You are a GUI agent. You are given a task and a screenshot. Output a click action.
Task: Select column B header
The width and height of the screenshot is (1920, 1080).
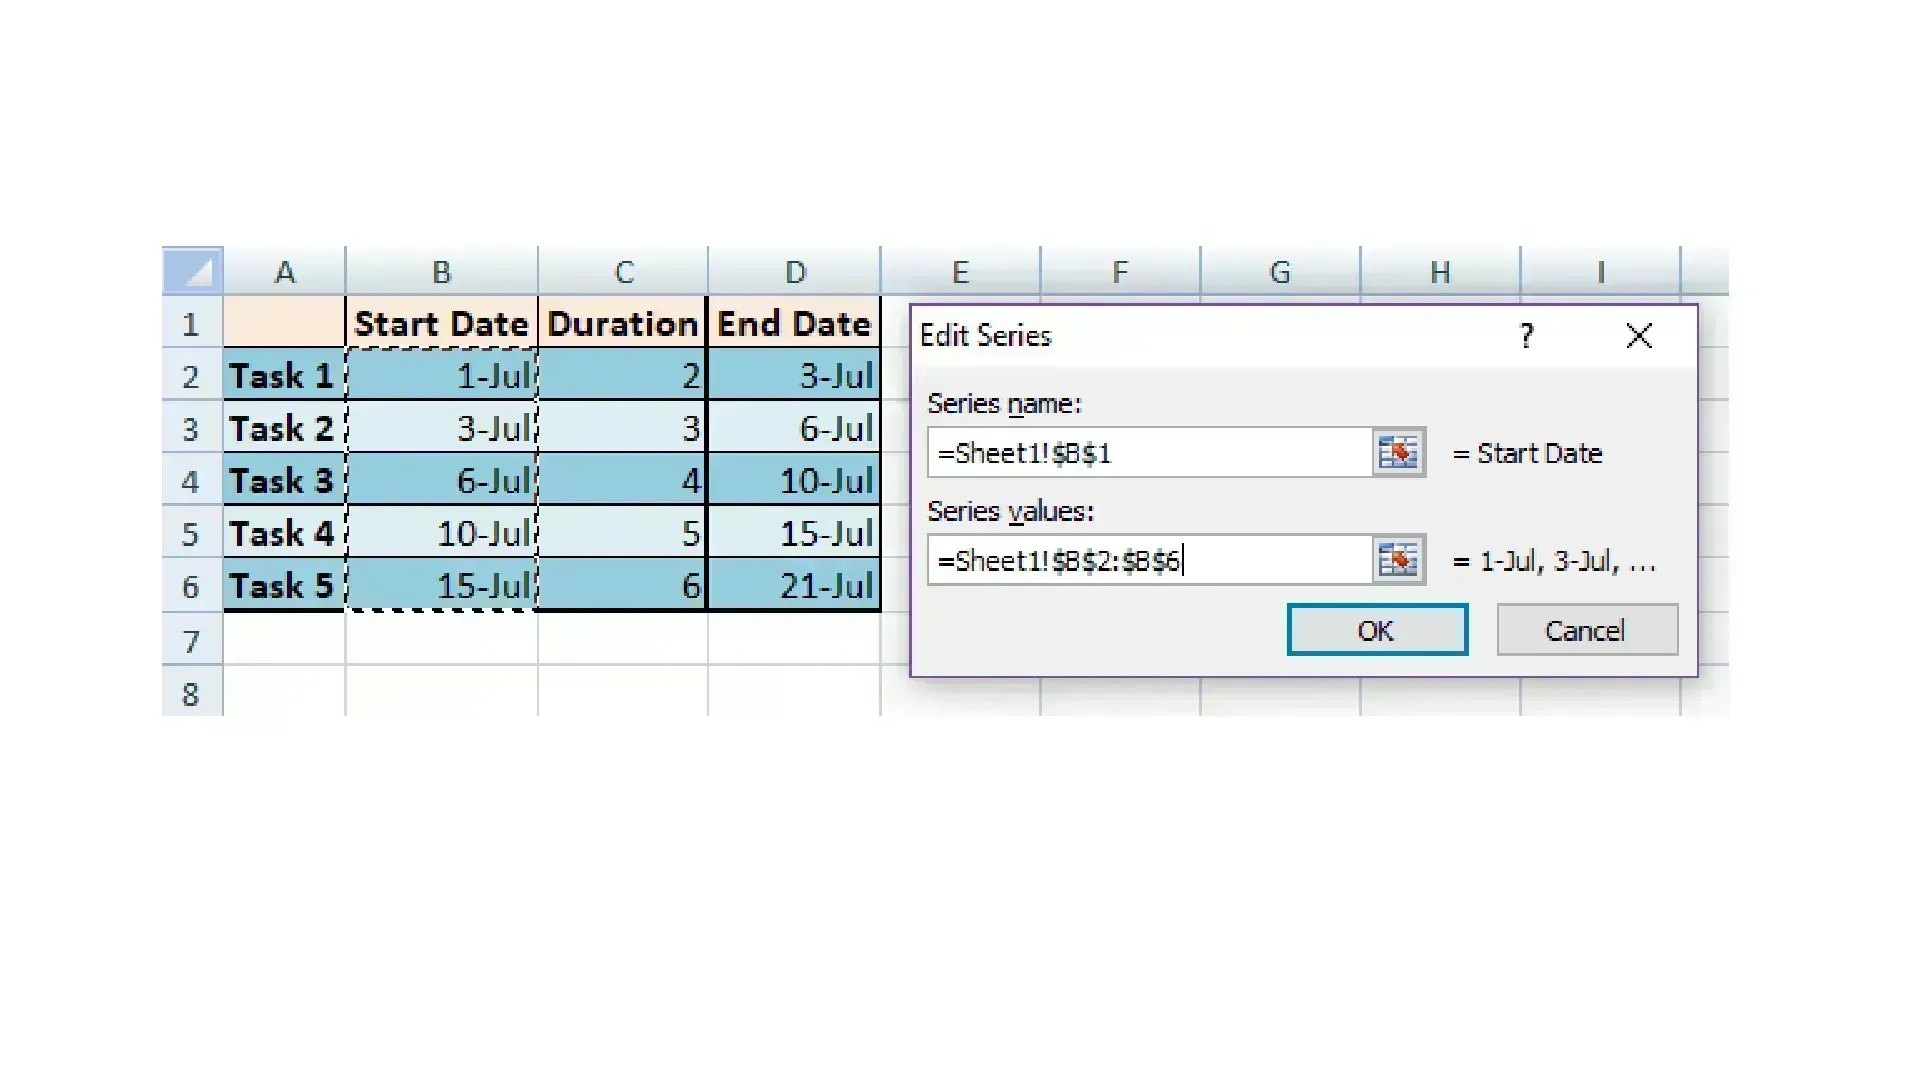tap(441, 272)
